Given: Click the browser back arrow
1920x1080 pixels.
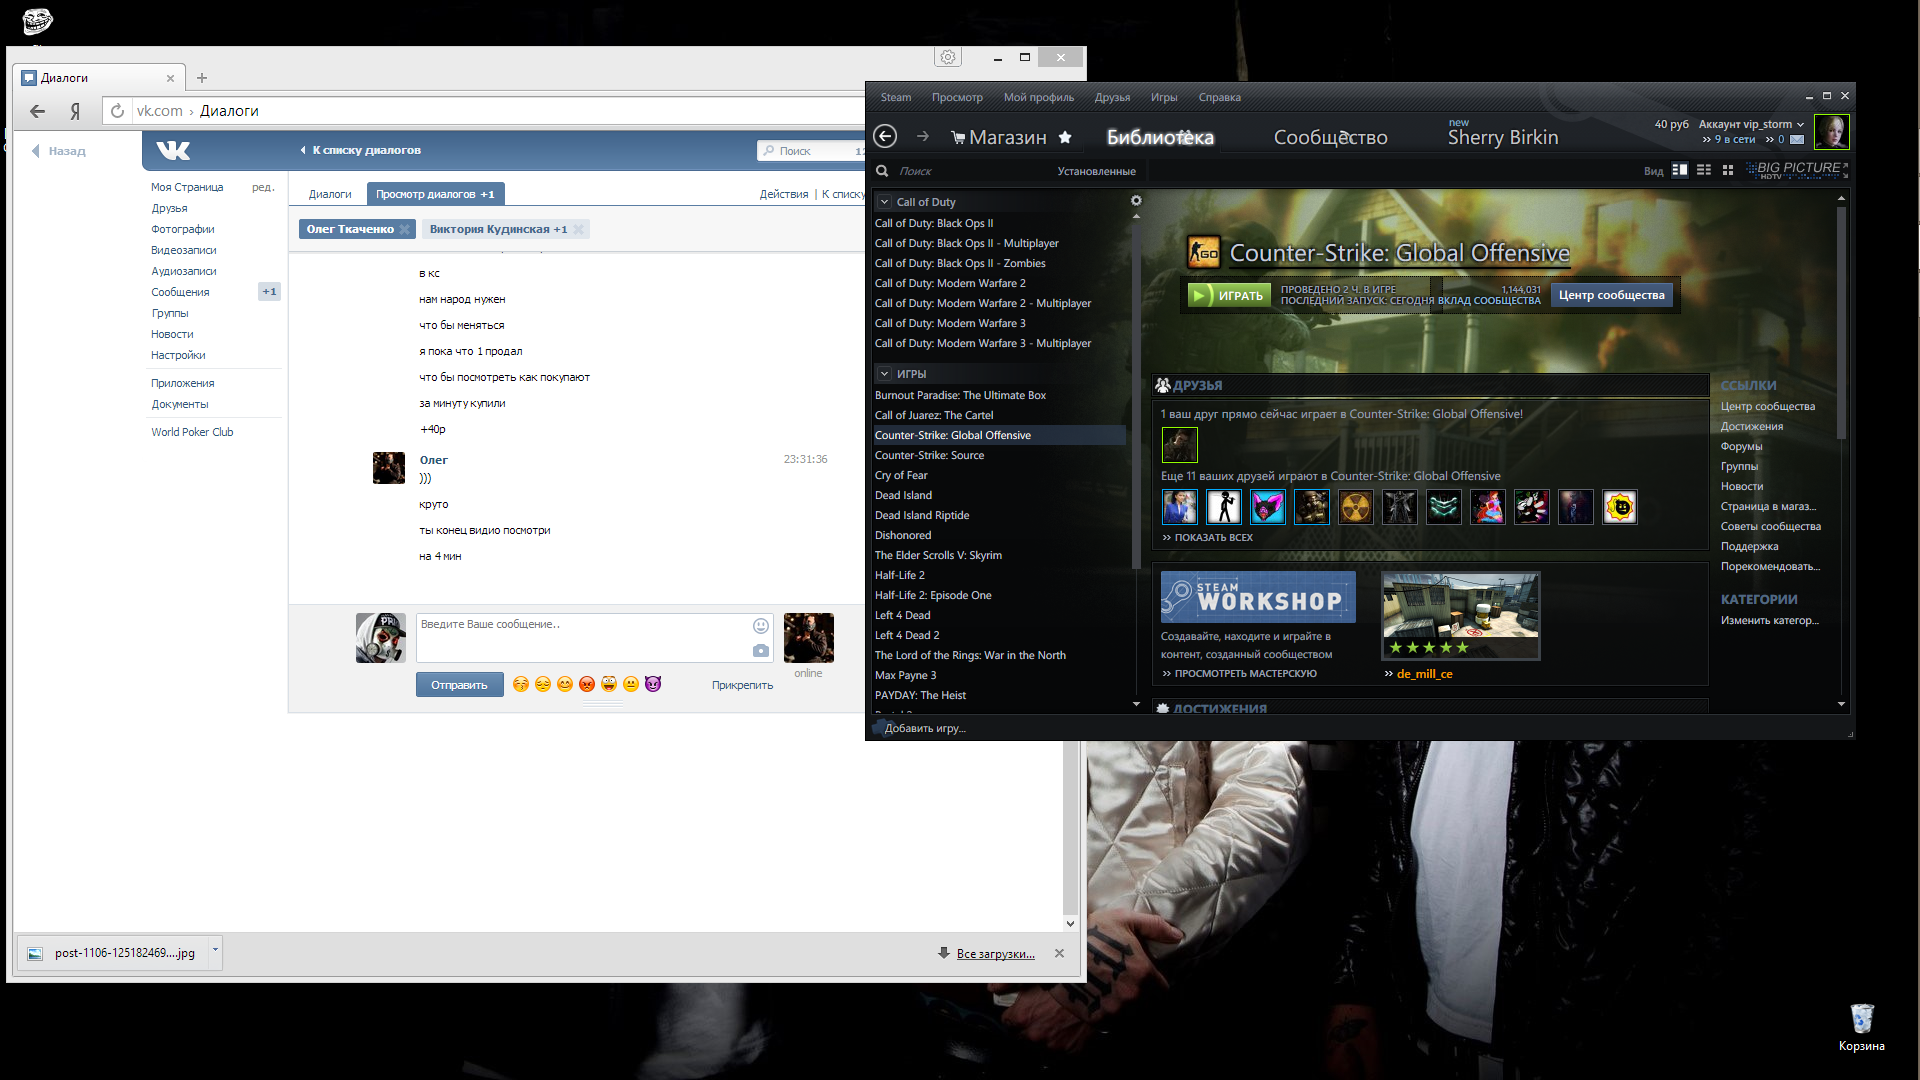Looking at the screenshot, I should [38, 111].
